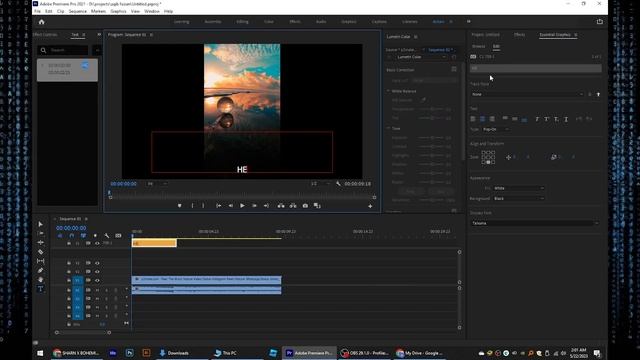Open the Background Black dropdown
Viewport: 640px width, 360px height.
(519, 198)
